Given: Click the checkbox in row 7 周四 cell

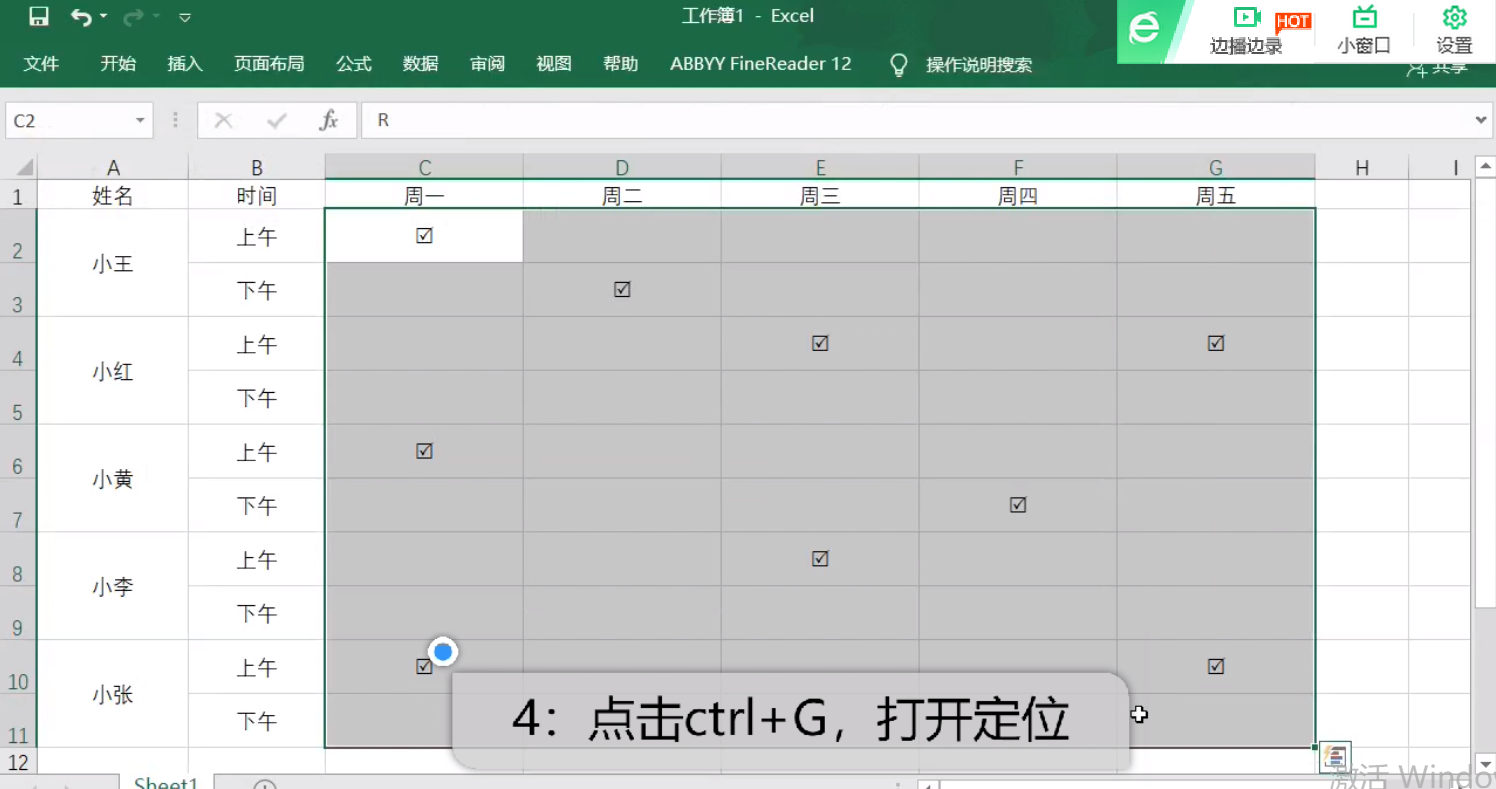Looking at the screenshot, I should click(x=1018, y=506).
